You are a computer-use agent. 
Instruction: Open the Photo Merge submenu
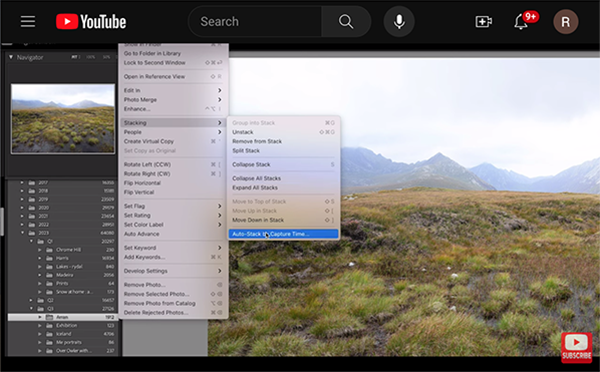click(x=173, y=100)
